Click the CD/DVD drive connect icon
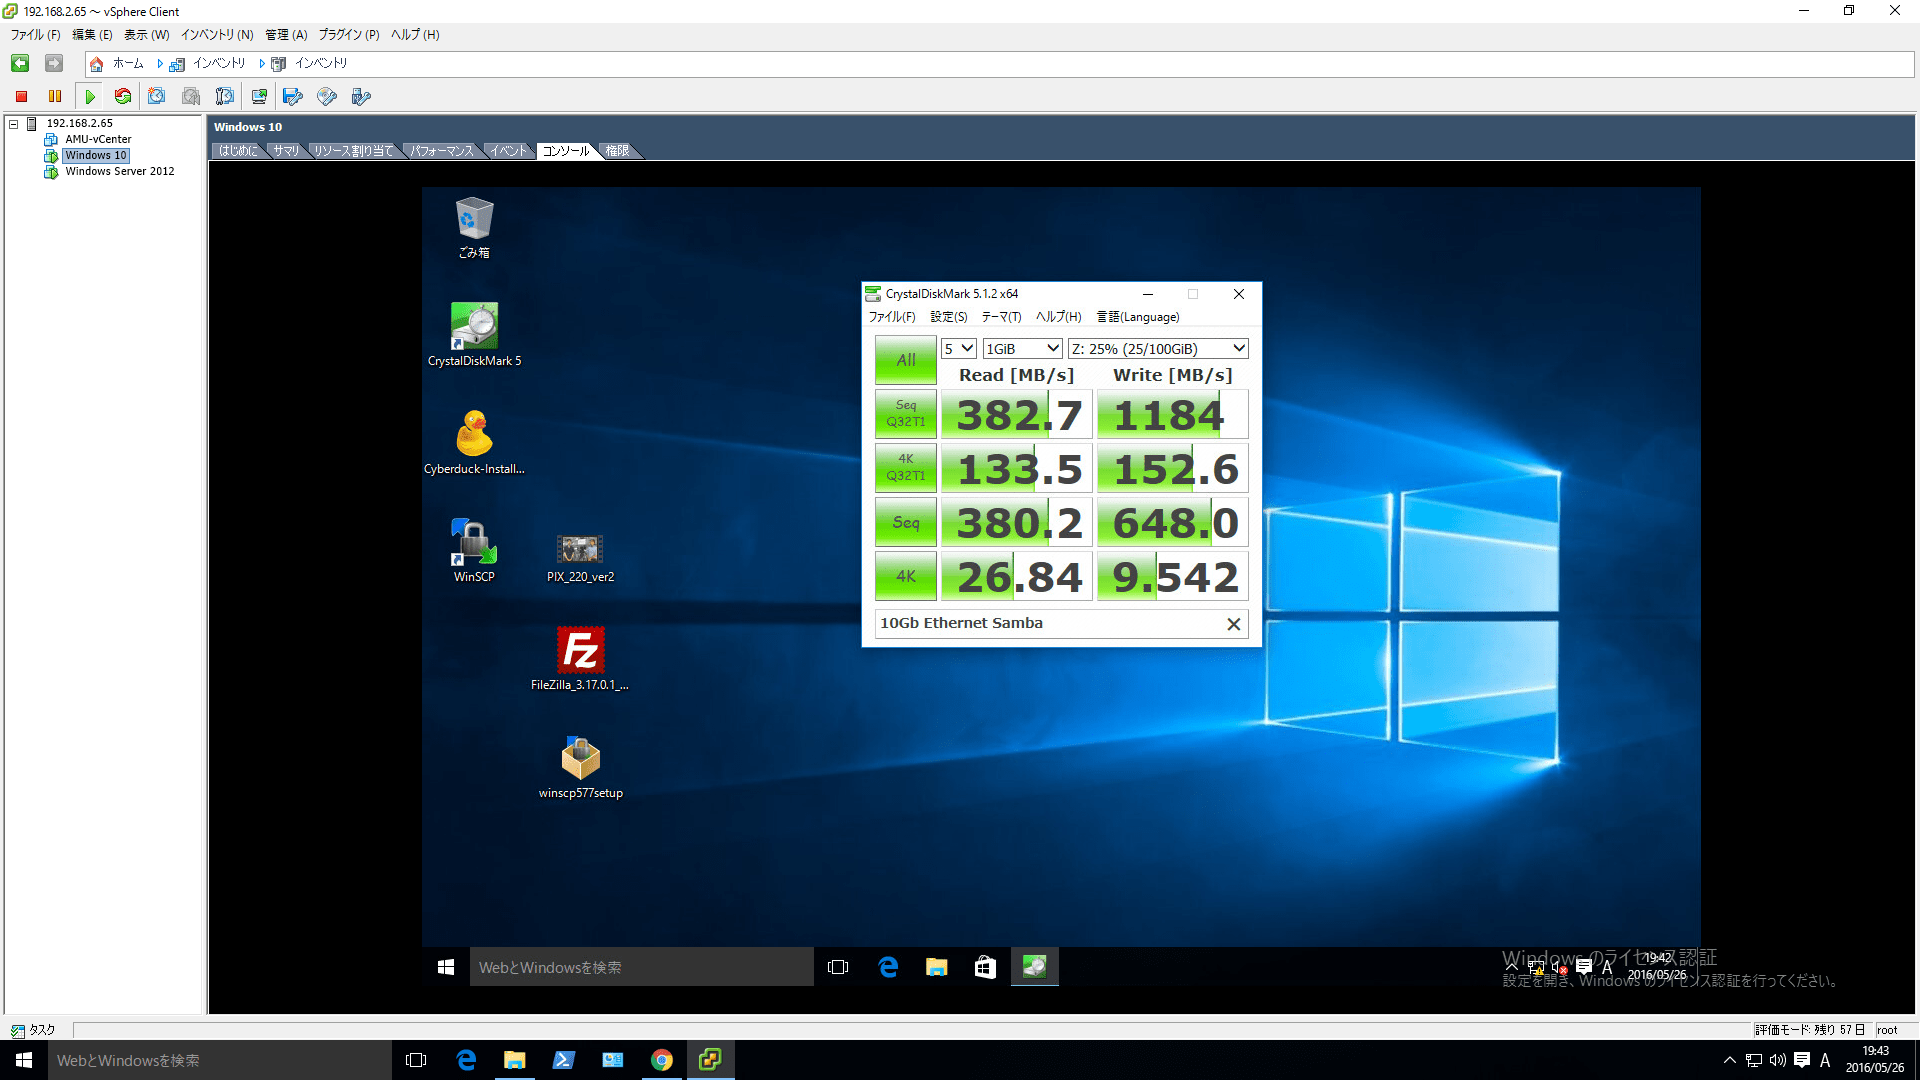This screenshot has width=1920, height=1080. (327, 96)
